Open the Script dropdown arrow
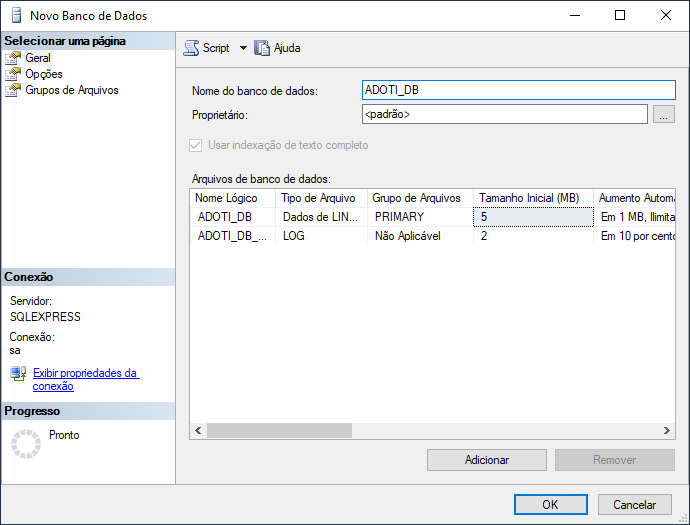The height and width of the screenshot is (525, 690). click(243, 48)
